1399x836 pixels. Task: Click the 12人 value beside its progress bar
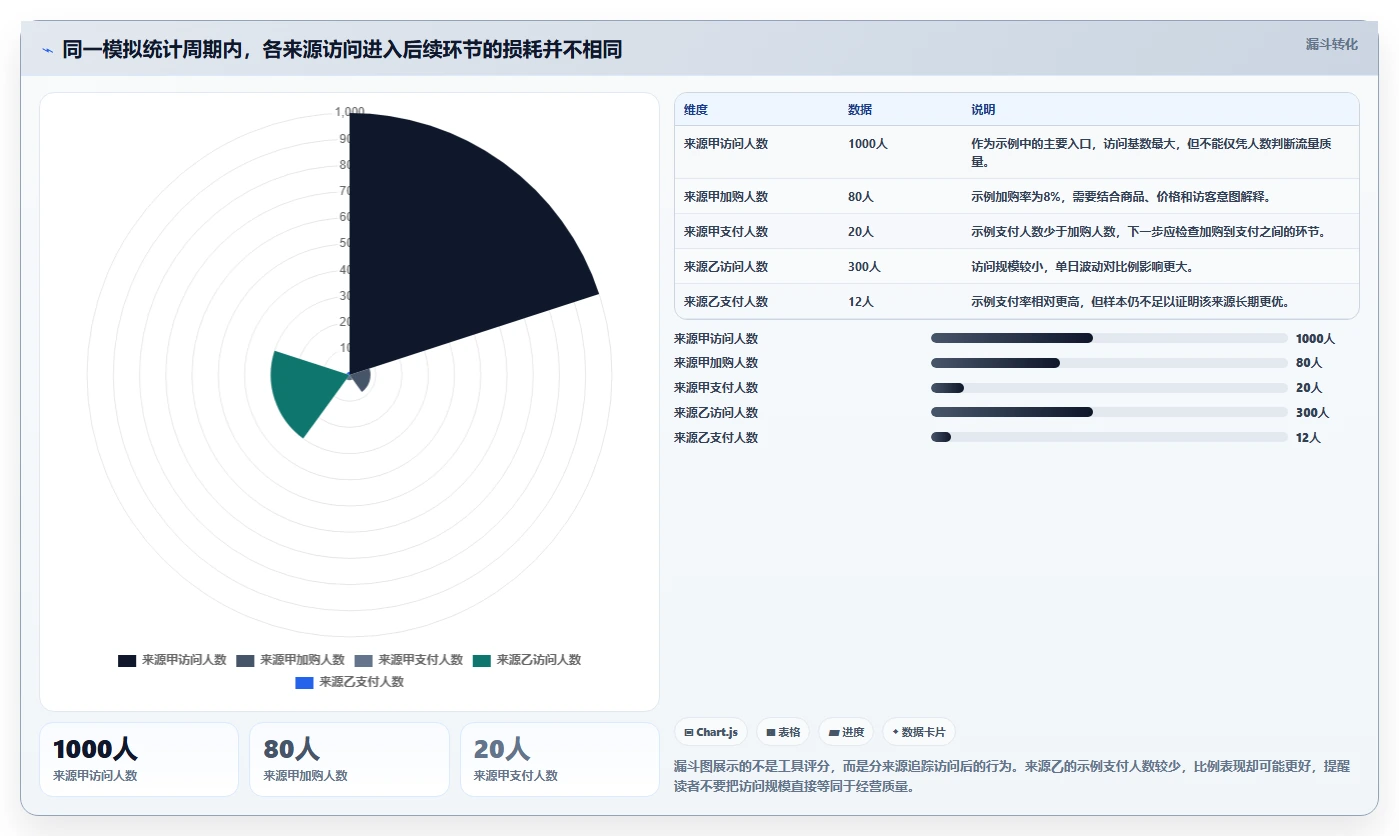pyautogui.click(x=1308, y=438)
